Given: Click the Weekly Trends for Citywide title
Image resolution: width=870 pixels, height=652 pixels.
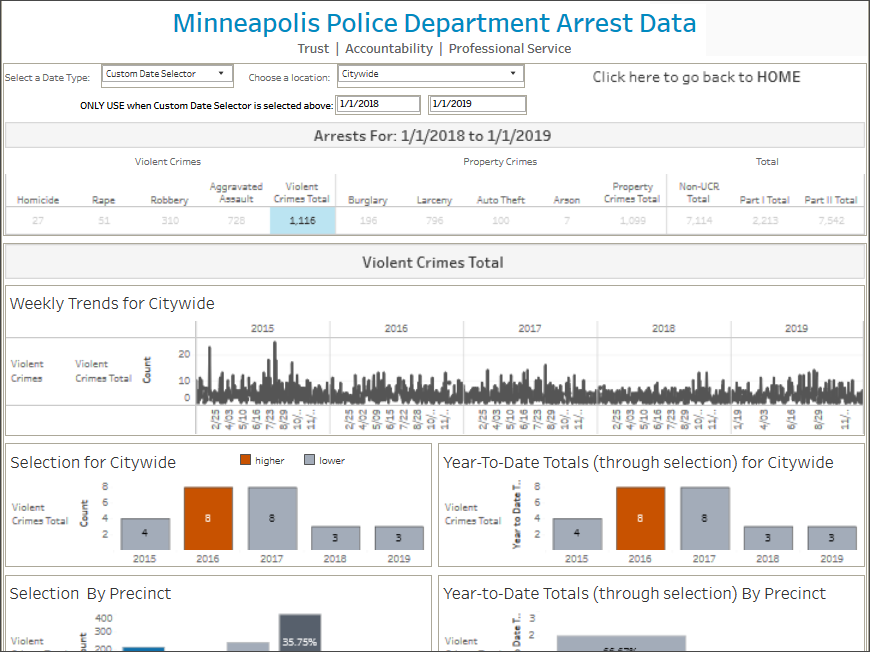Looking at the screenshot, I should (112, 304).
